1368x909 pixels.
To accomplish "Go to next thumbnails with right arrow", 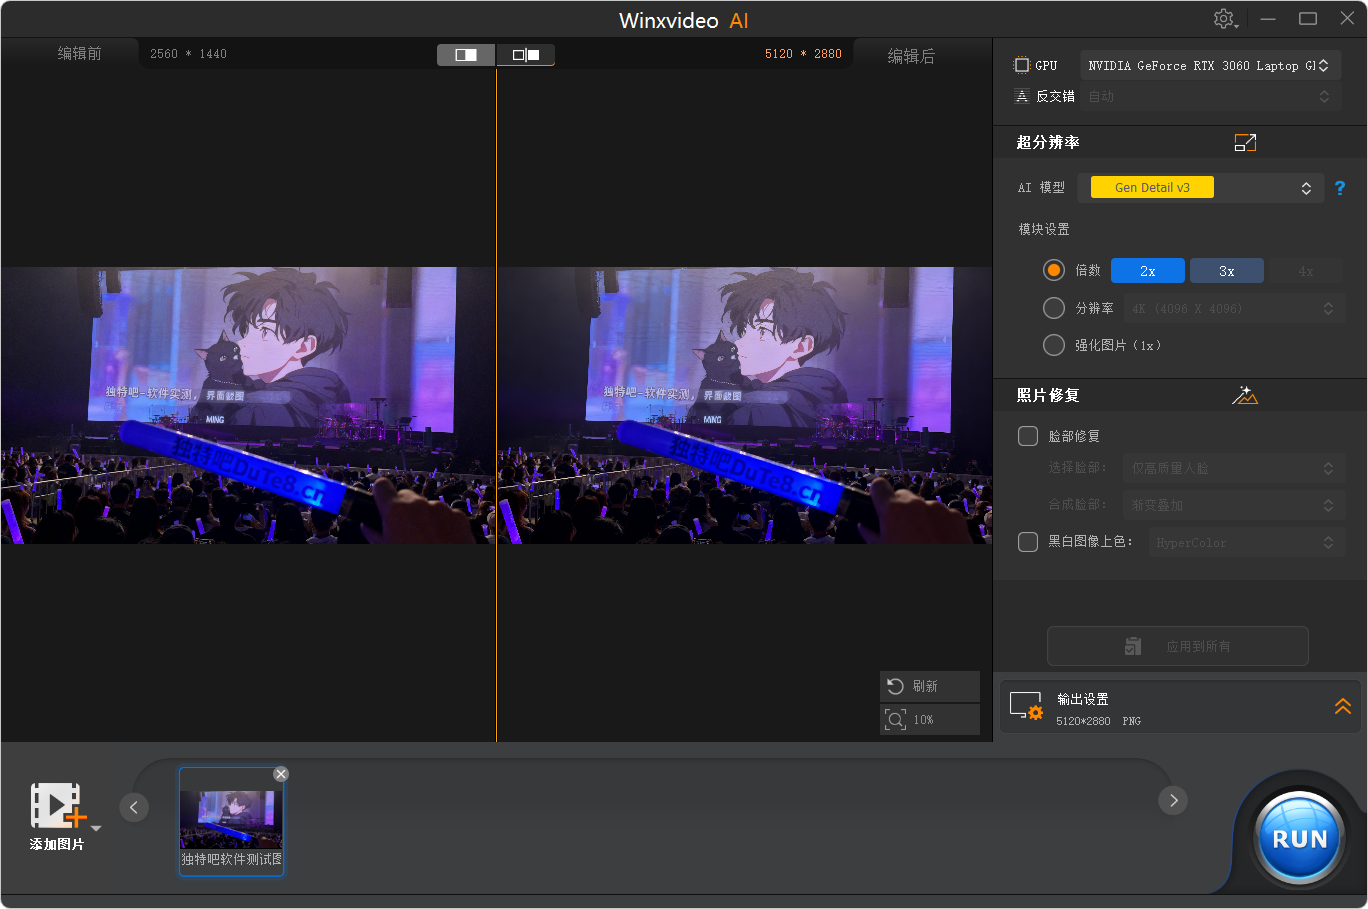I will click(x=1173, y=800).
